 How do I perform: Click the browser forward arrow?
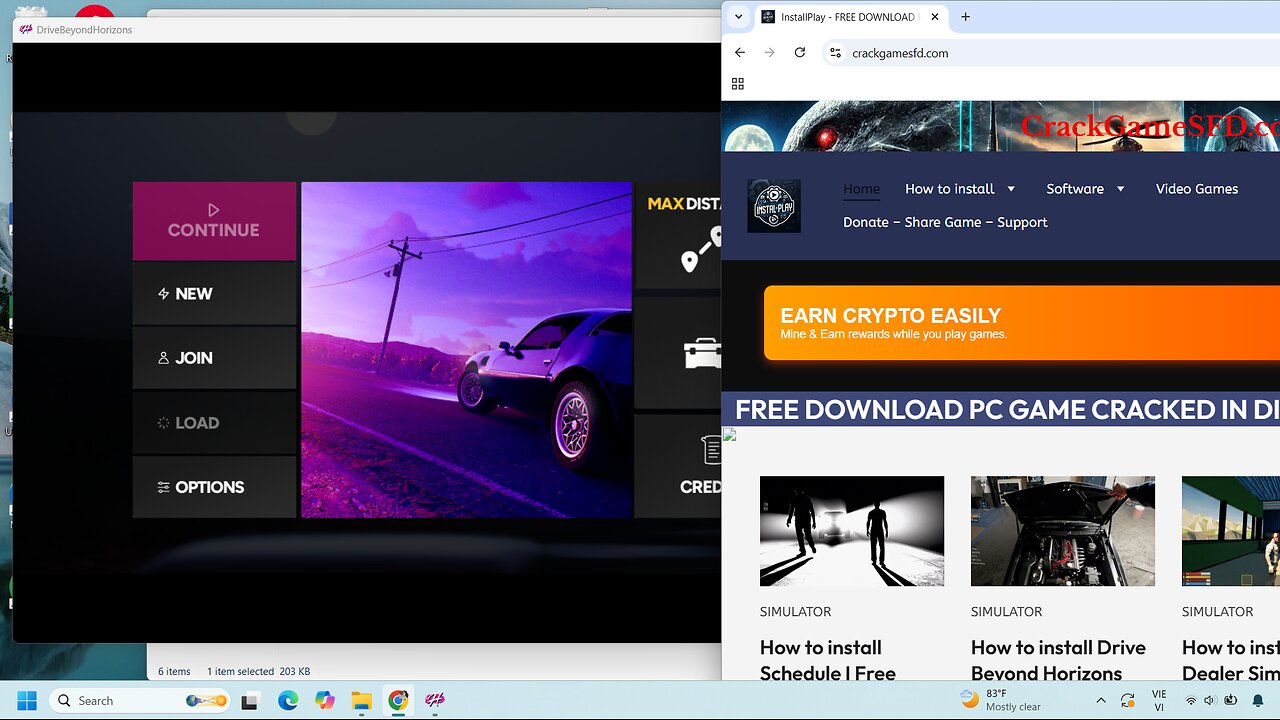[x=769, y=53]
